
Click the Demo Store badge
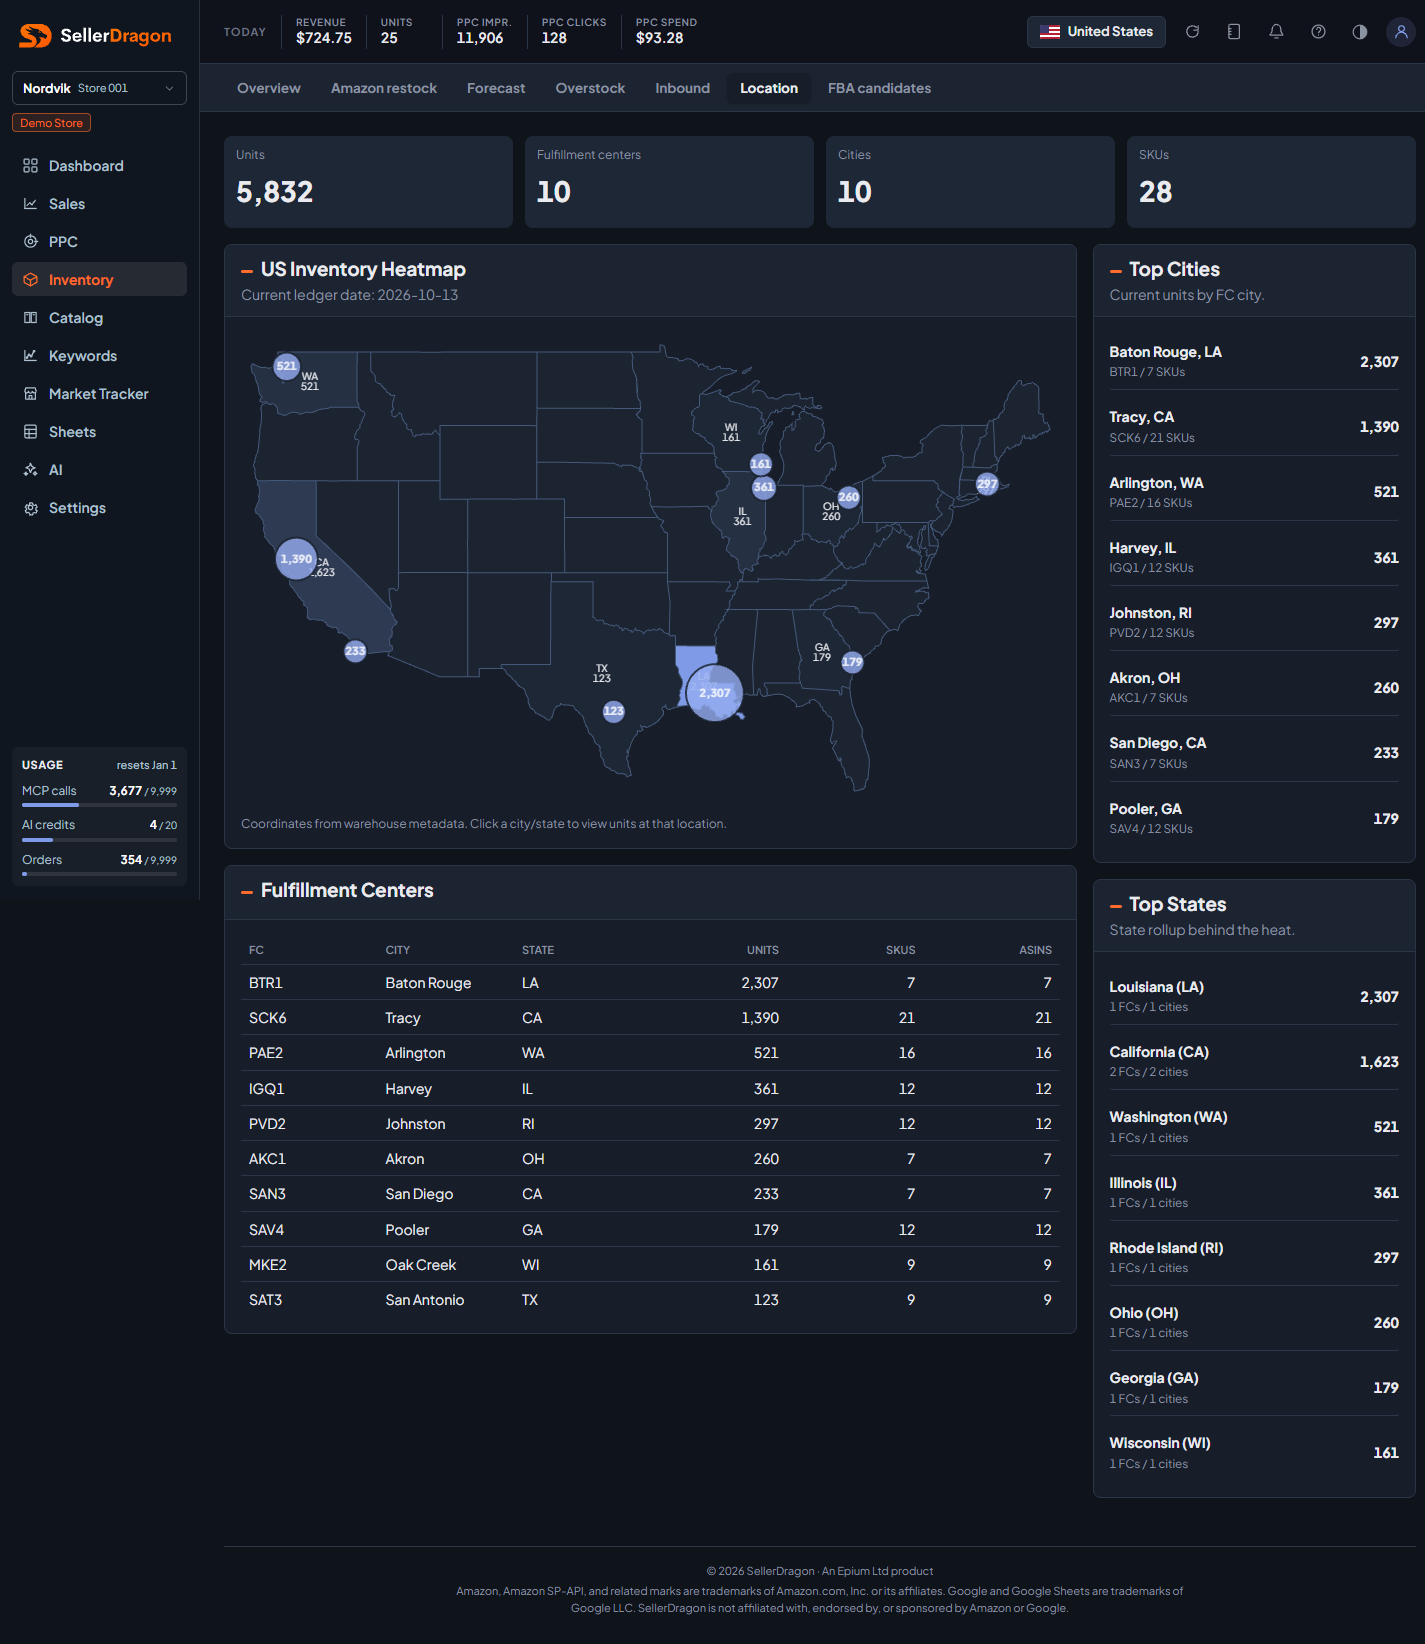pos(52,123)
